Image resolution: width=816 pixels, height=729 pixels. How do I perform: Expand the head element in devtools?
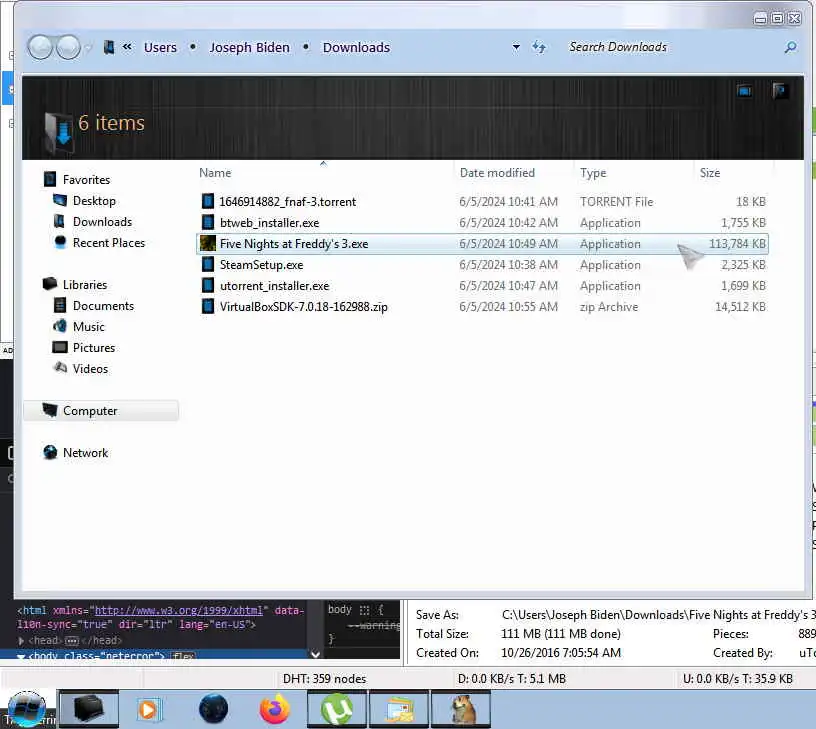[21, 641]
